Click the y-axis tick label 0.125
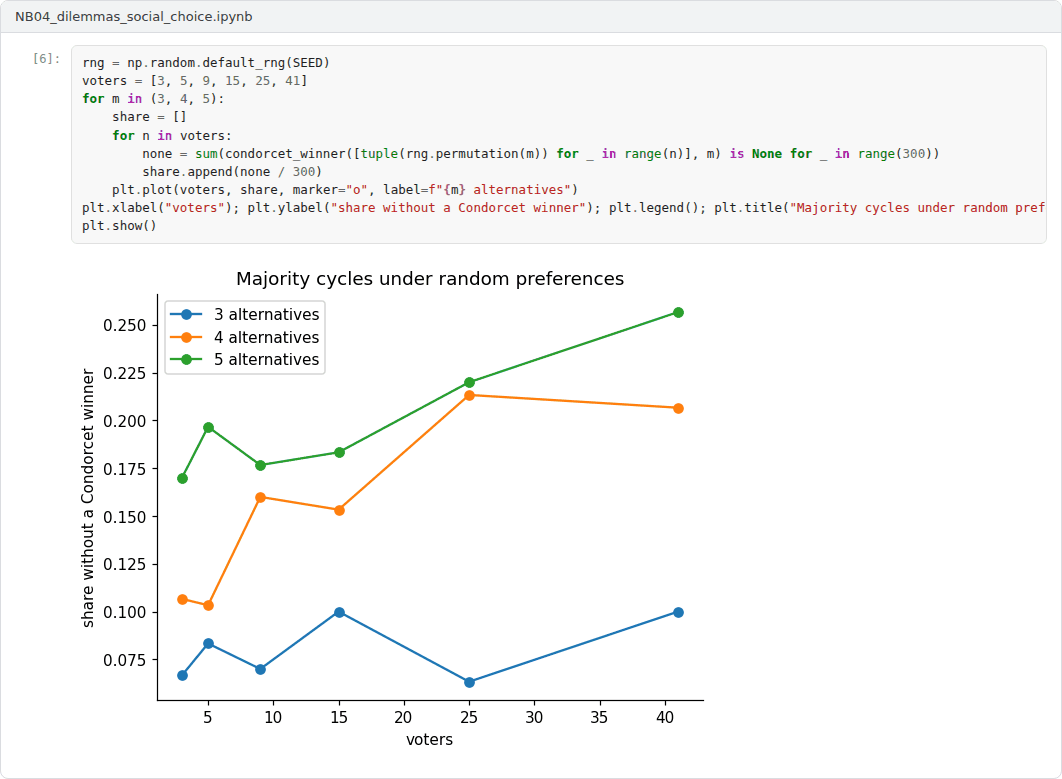 [x=125, y=564]
